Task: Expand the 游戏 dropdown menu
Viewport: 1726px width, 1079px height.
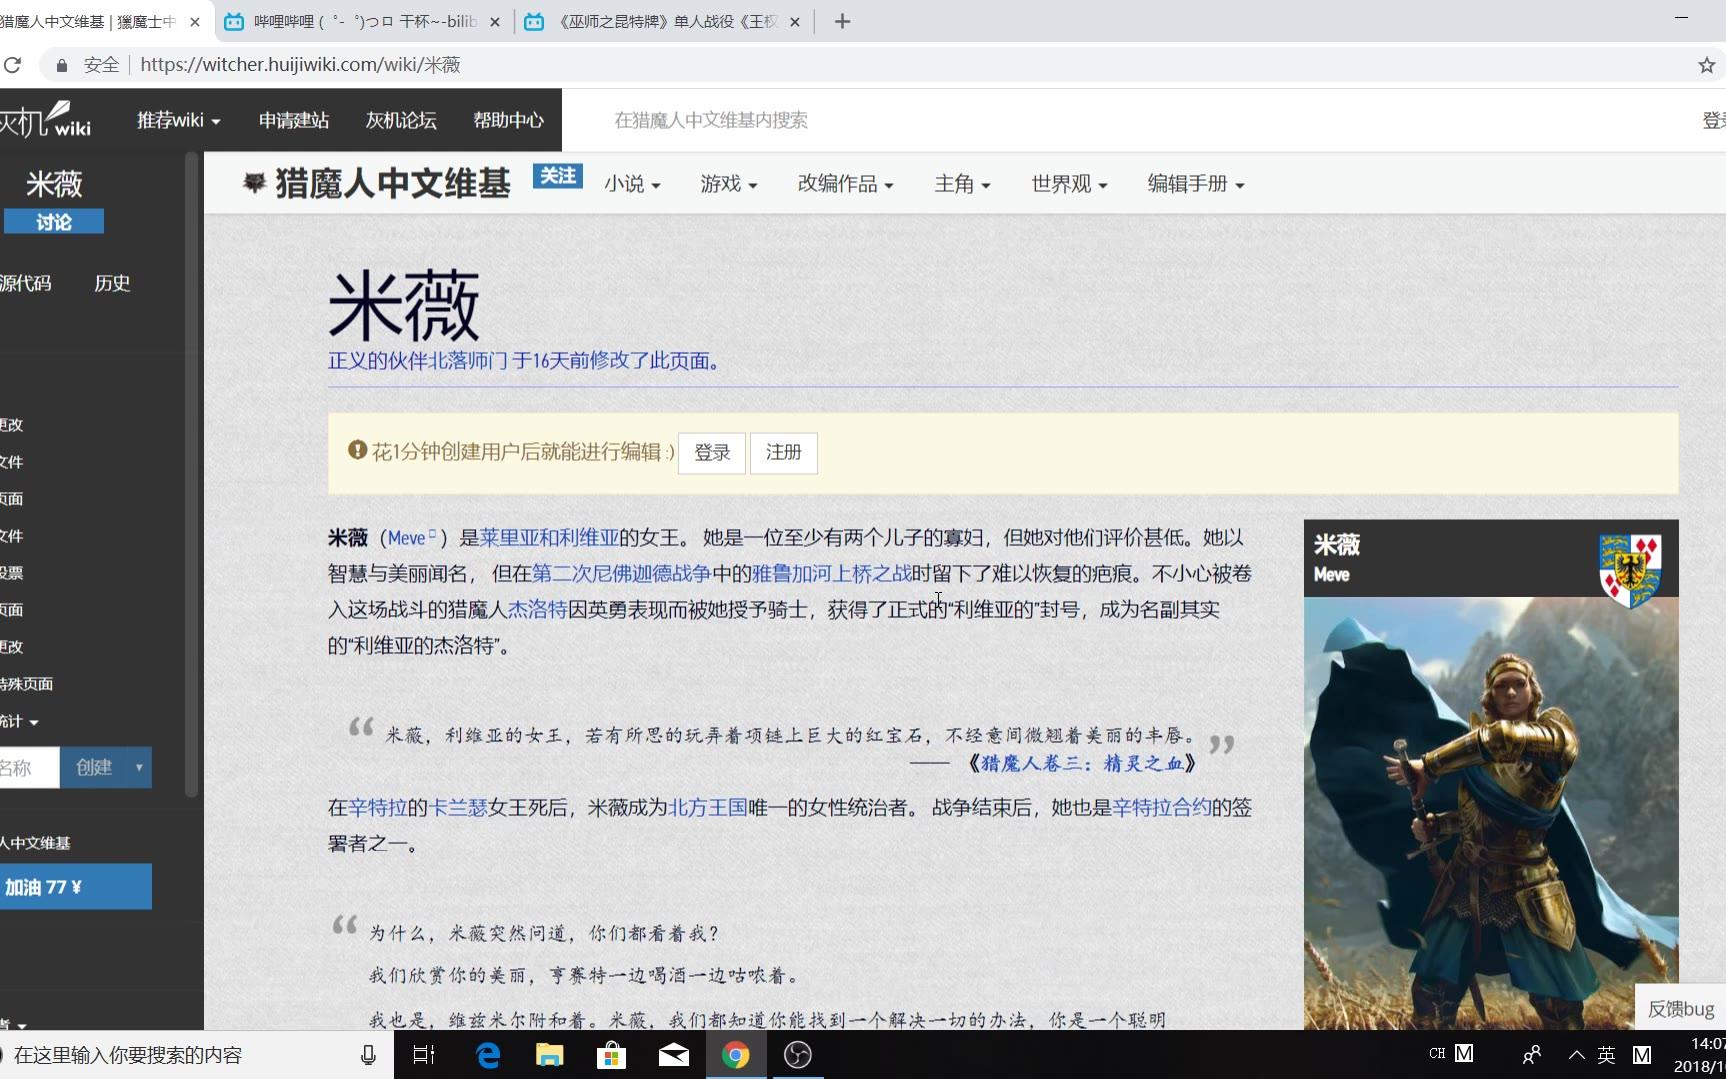Action: (729, 184)
